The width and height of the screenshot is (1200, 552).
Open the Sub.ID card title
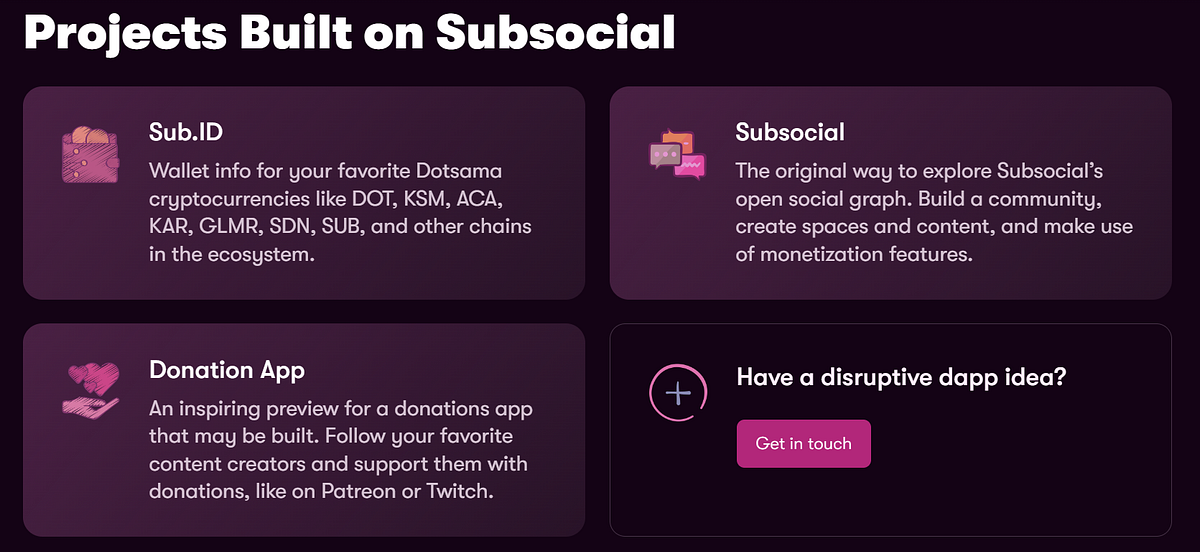[184, 133]
